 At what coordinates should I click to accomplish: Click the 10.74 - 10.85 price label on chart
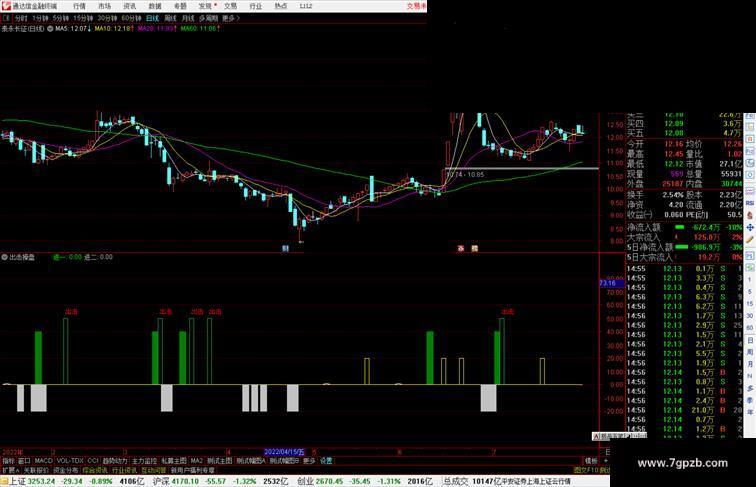pos(465,175)
